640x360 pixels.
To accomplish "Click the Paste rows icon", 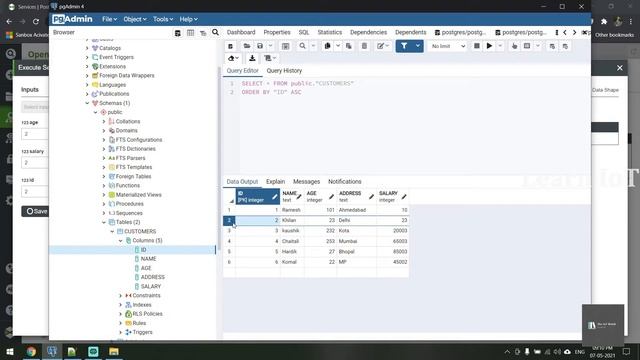I will tap(349, 46).
